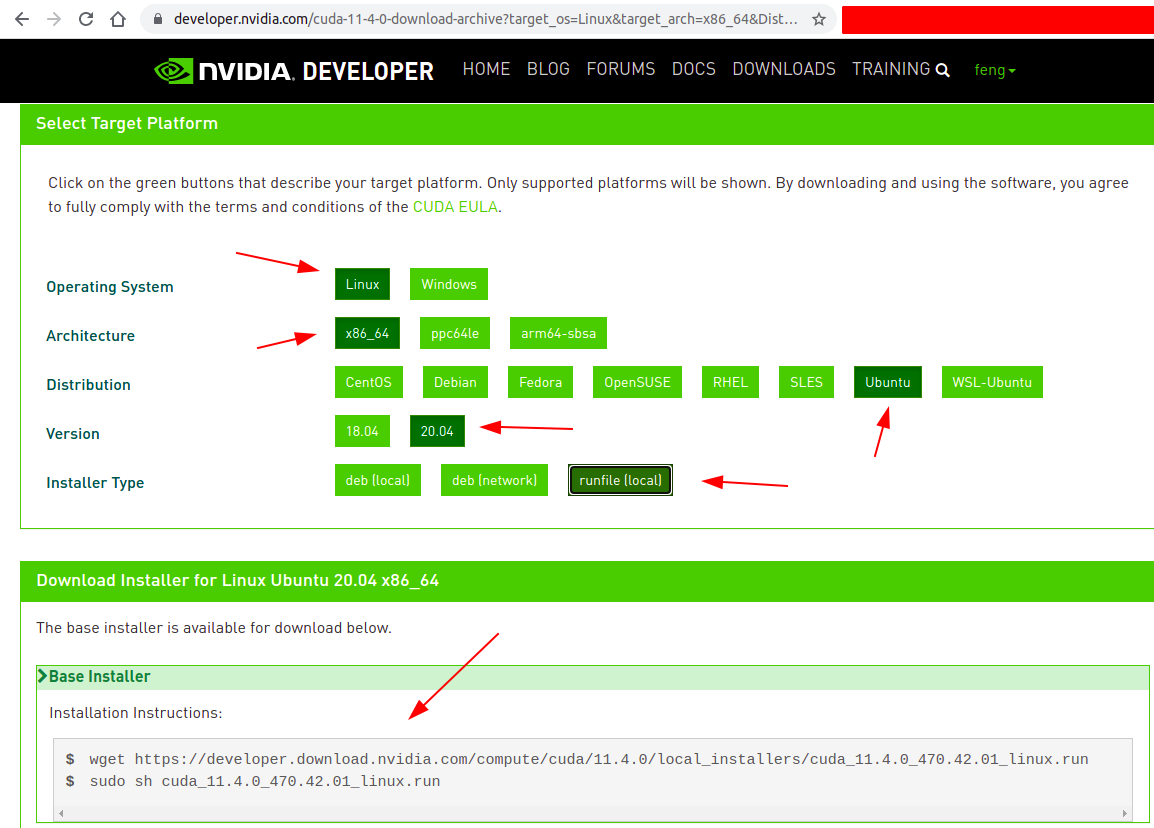Choose runfile (local) installer type
This screenshot has width=1154, height=828.
coord(620,480)
